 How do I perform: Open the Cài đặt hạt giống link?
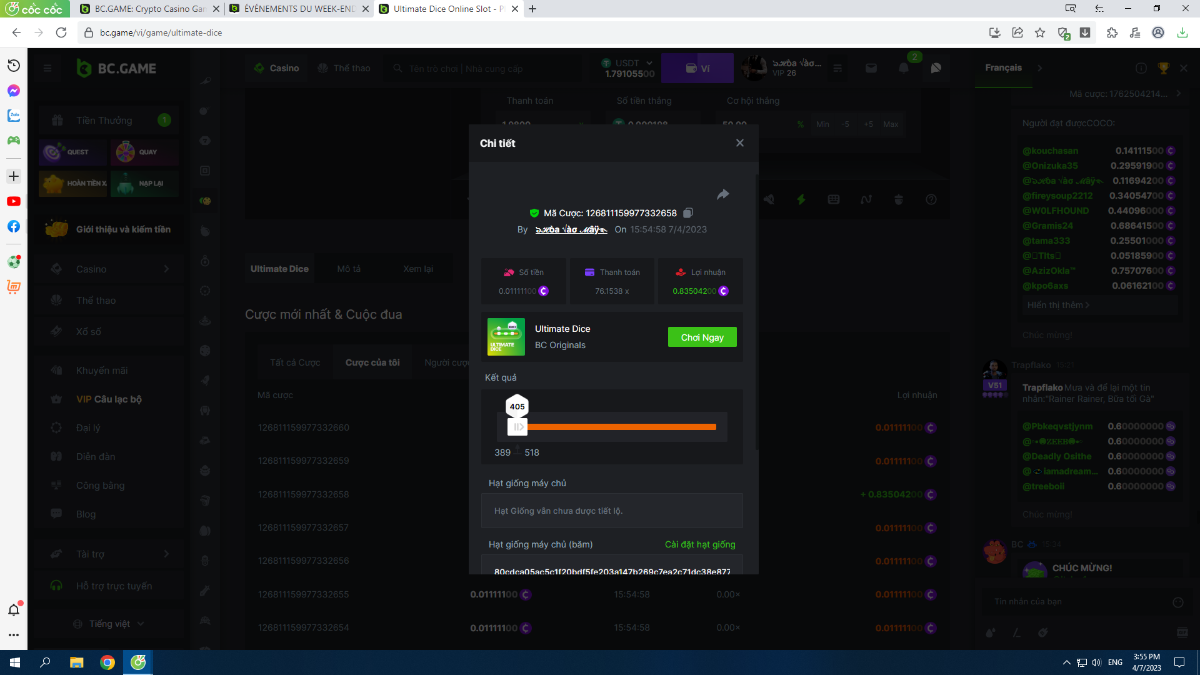pos(699,545)
